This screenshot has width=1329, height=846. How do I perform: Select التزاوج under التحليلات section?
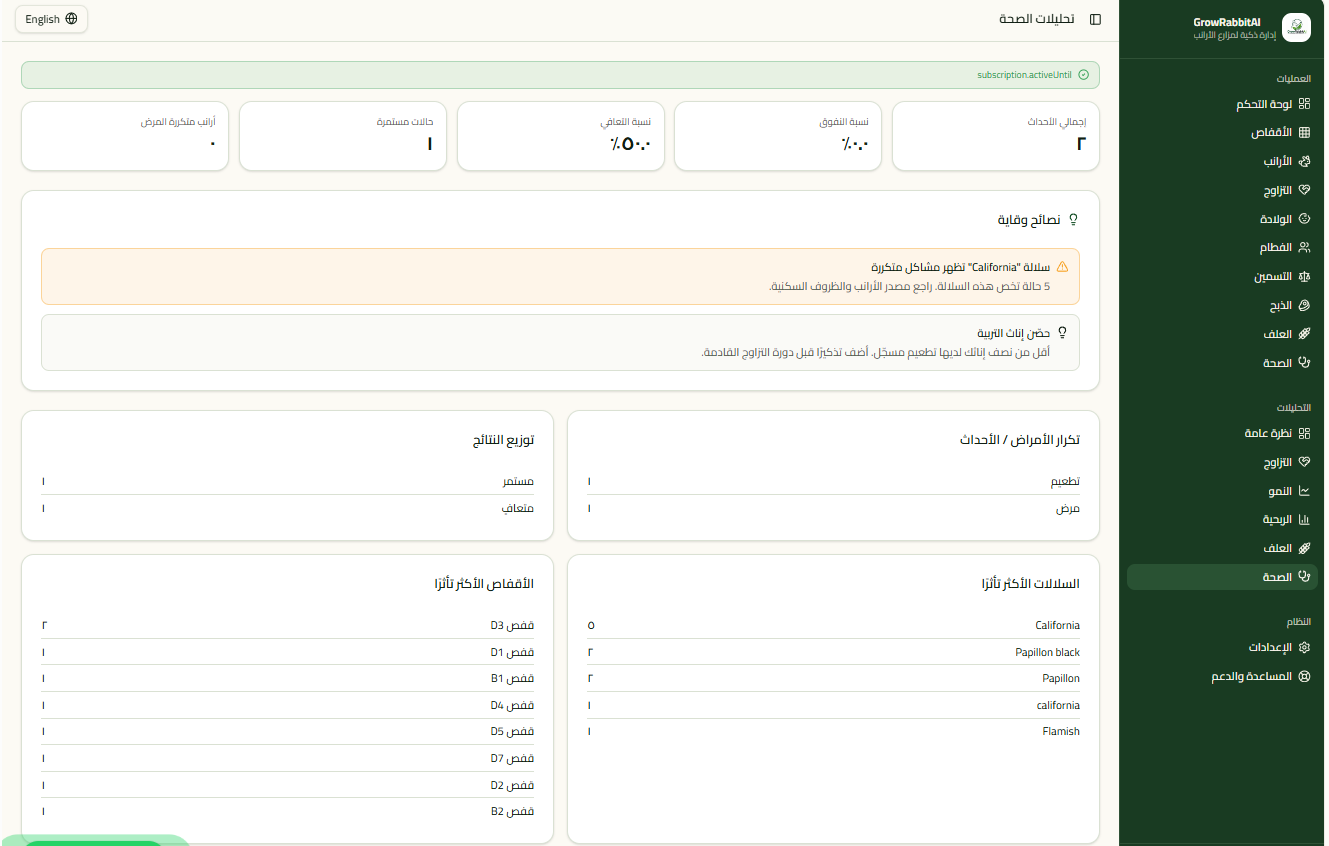[1222, 463]
